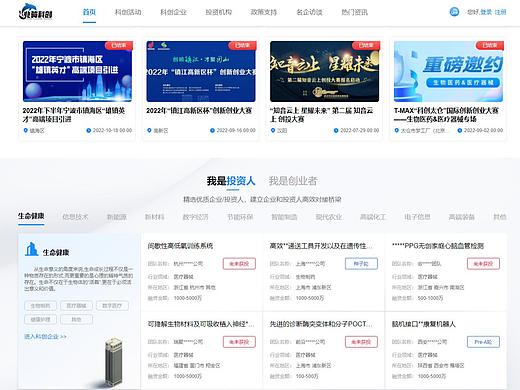Click the 健康护理 tag button
The height and width of the screenshot is (390, 520).
40,319
